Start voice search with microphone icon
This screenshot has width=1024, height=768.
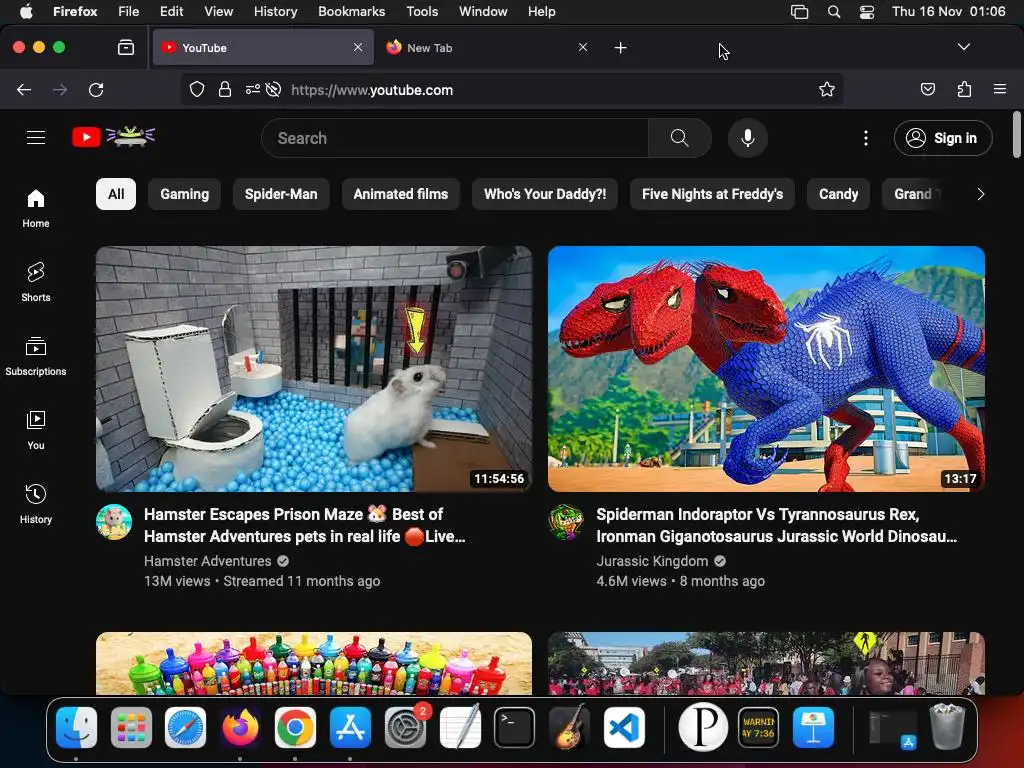point(748,138)
